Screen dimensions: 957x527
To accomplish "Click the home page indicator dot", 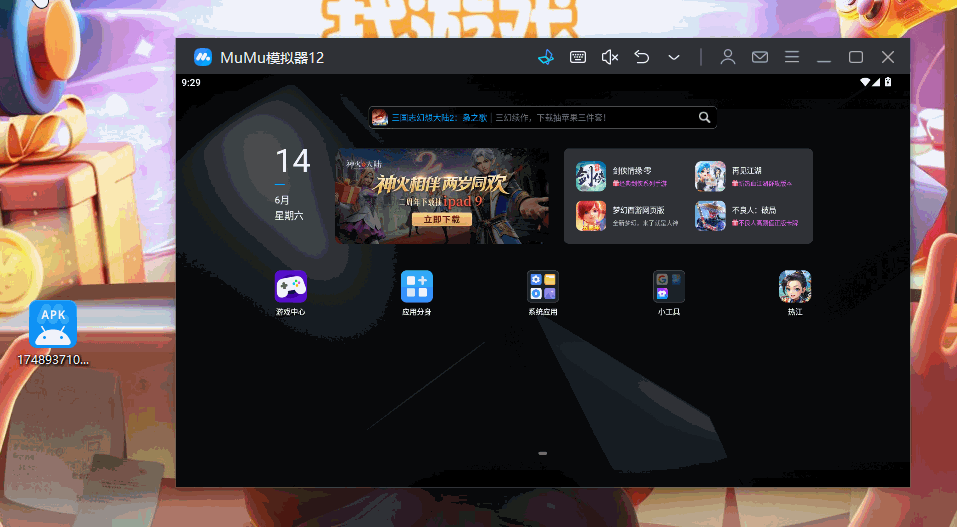I will (543, 453).
